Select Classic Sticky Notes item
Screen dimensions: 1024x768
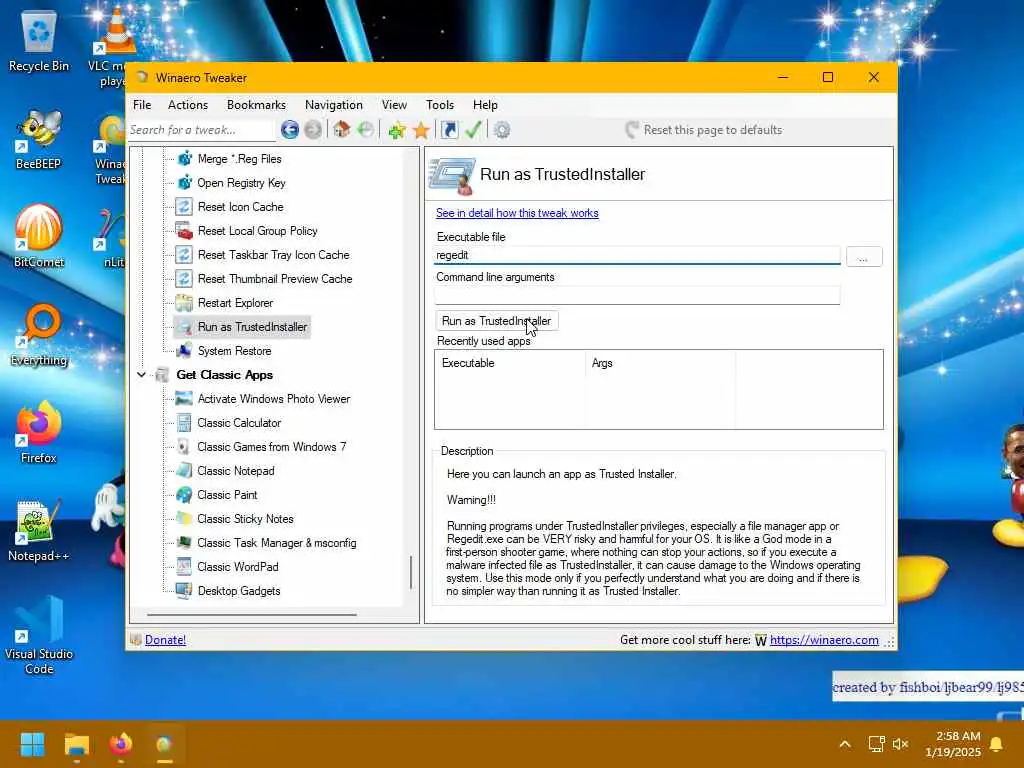tap(245, 519)
